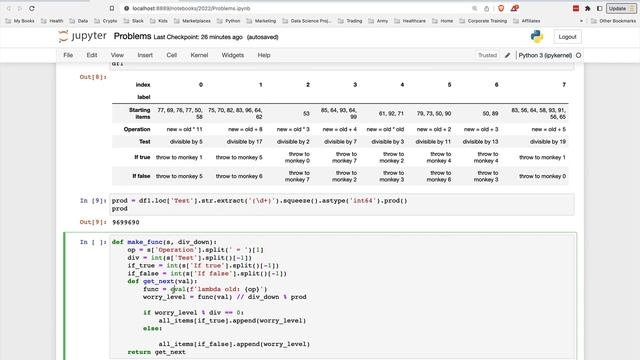Open the Edit menu
Viewport: 640px width, 360px height.
click(92, 55)
